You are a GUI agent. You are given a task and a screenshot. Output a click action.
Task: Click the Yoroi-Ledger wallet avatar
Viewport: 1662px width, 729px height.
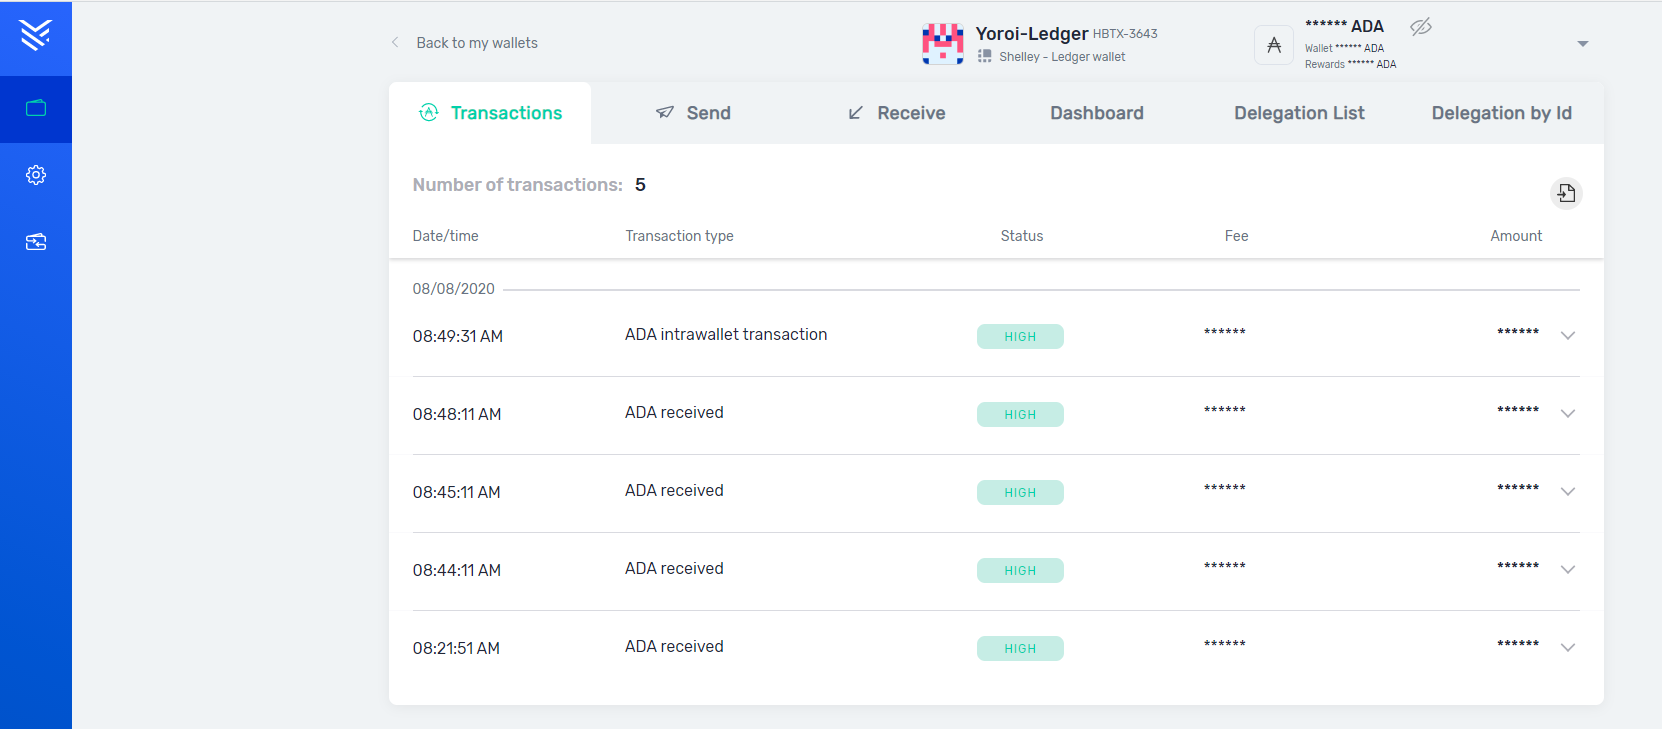click(x=942, y=44)
